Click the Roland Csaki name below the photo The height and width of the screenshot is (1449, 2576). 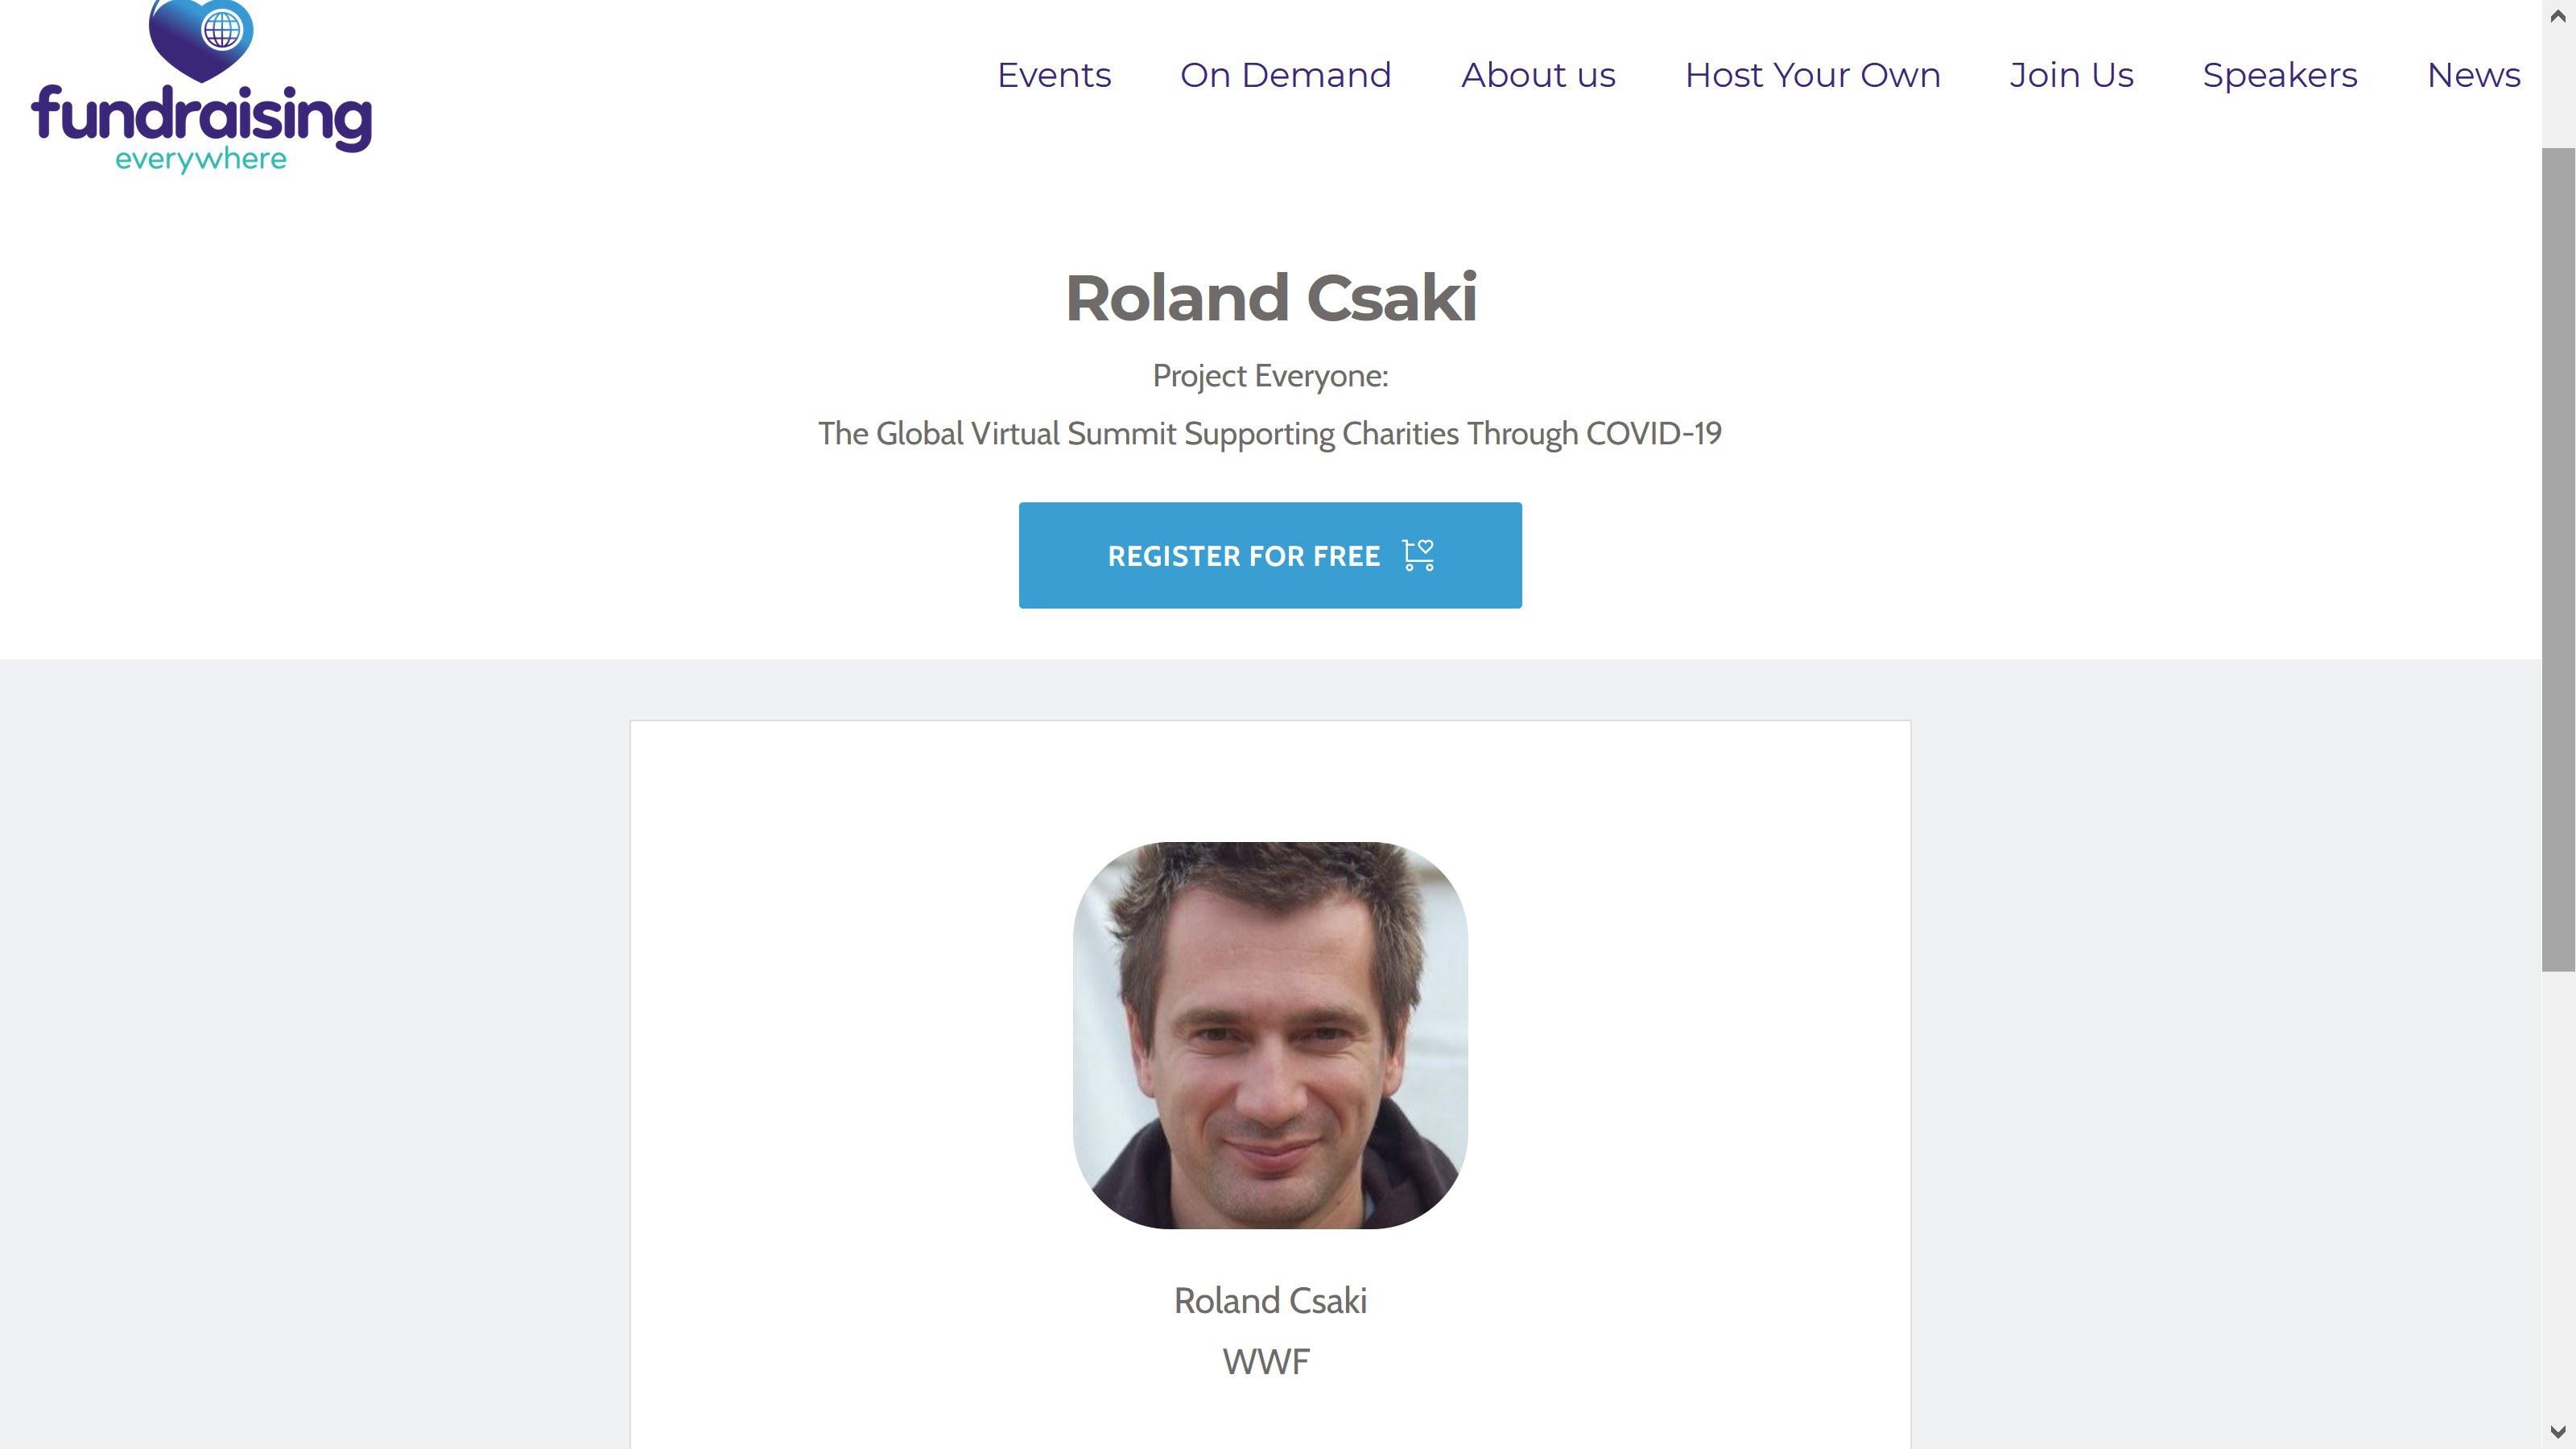pyautogui.click(x=1270, y=1301)
